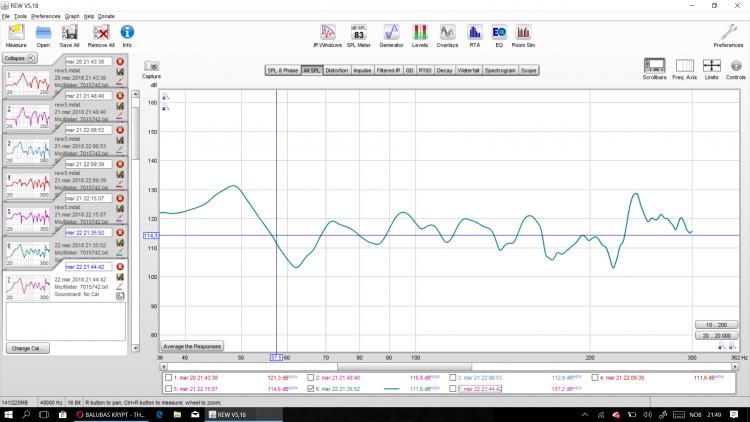750x422 pixels.
Task: Uncheck trace 6: mar 22 21:35:52
Action: 310,389
